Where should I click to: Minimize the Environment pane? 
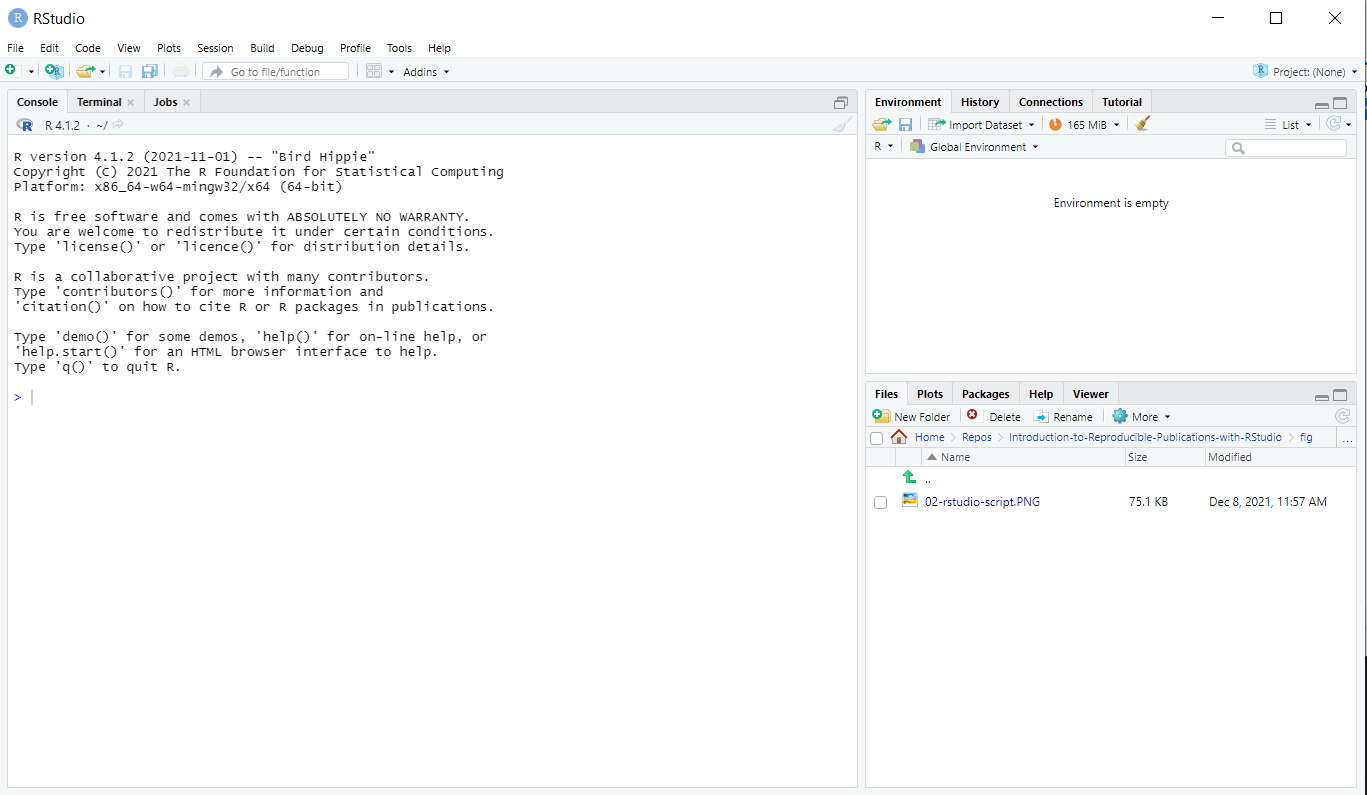(x=1321, y=104)
